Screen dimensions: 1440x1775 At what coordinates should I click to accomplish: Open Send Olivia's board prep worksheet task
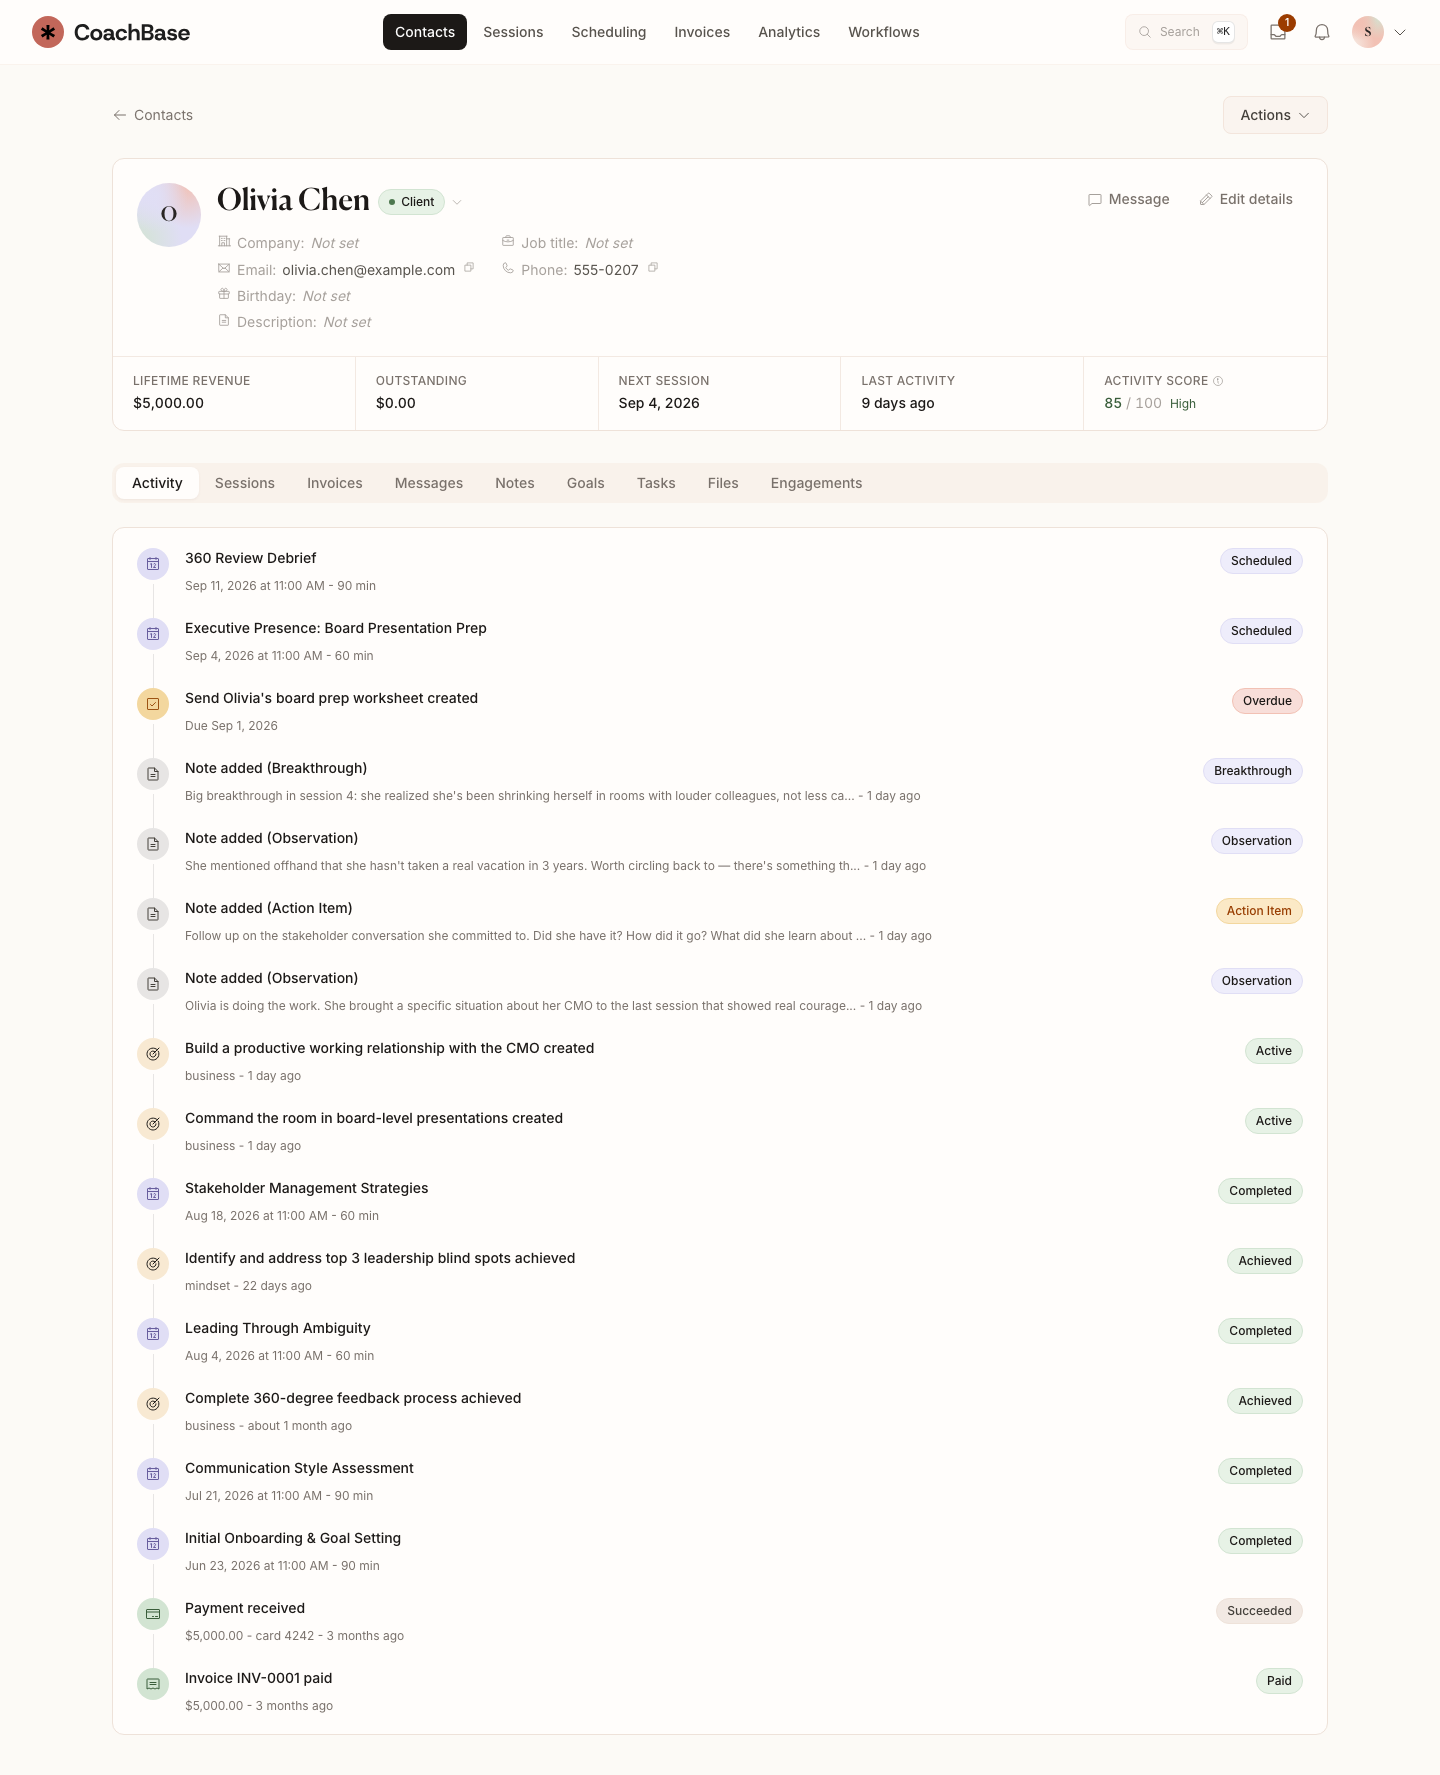331,698
